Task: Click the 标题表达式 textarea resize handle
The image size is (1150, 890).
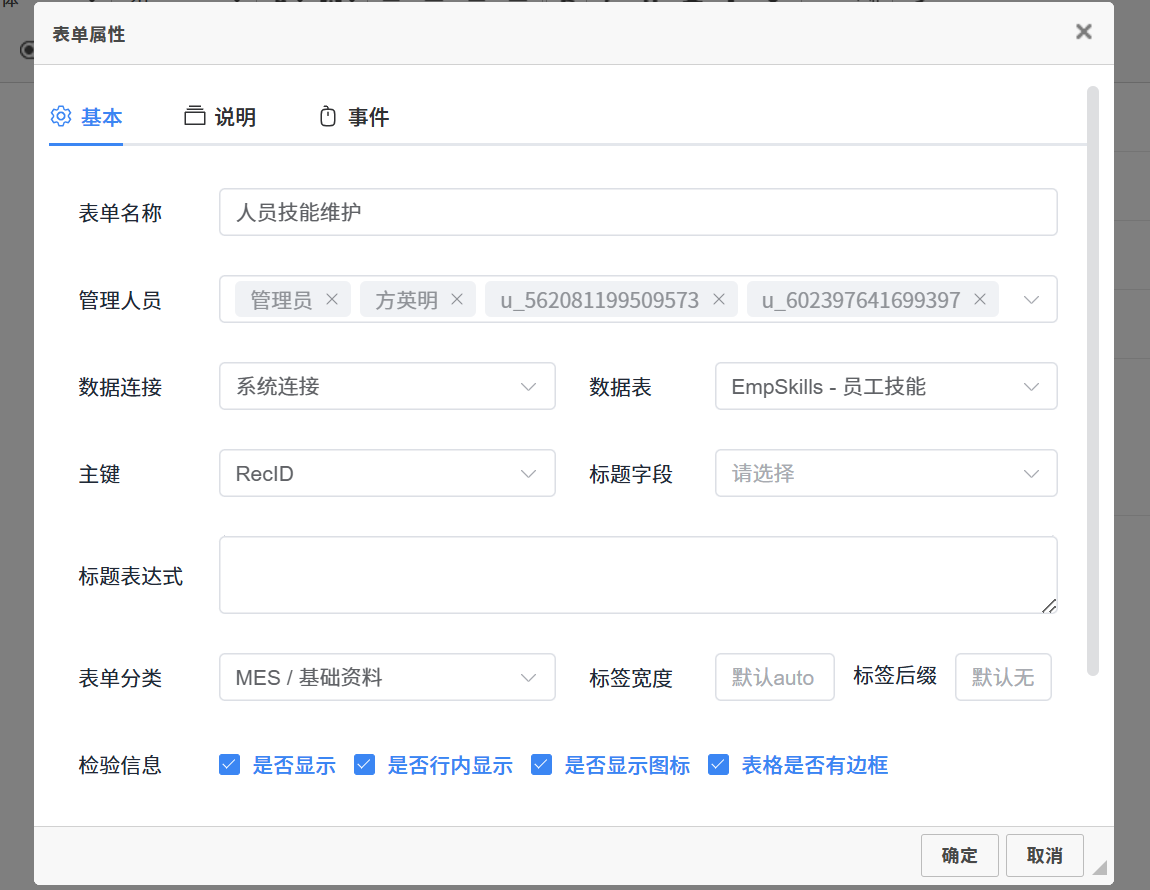Action: [x=1048, y=605]
